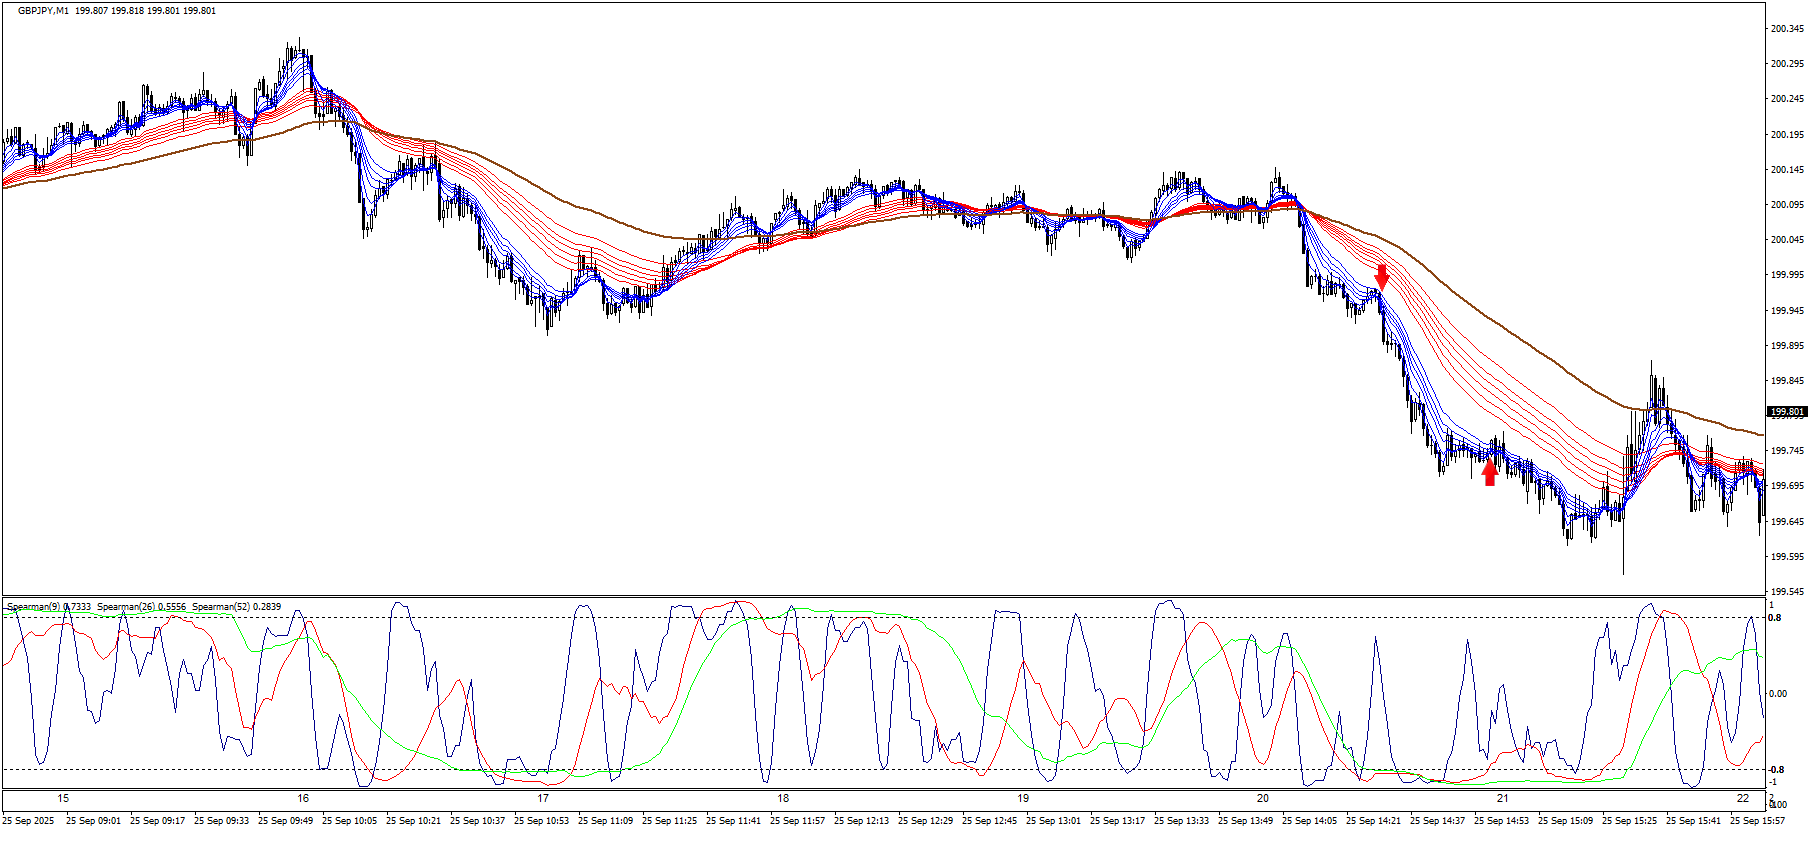Click the 25 Sep 2025 date label
Viewport: 1816px width, 847px height.
(x=29, y=821)
